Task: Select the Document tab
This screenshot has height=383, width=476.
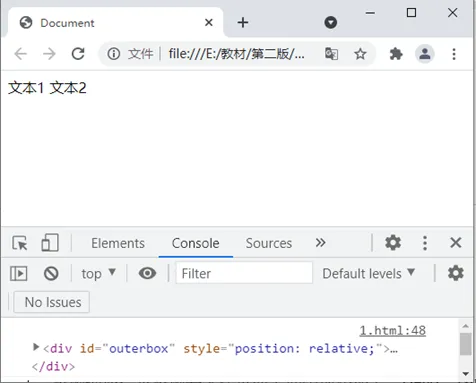Action: click(115, 23)
